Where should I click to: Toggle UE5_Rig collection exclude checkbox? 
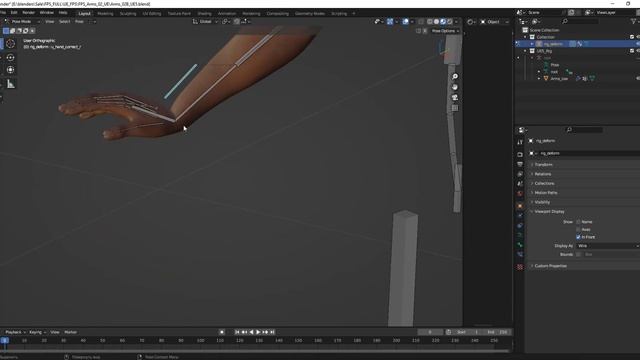(632, 51)
